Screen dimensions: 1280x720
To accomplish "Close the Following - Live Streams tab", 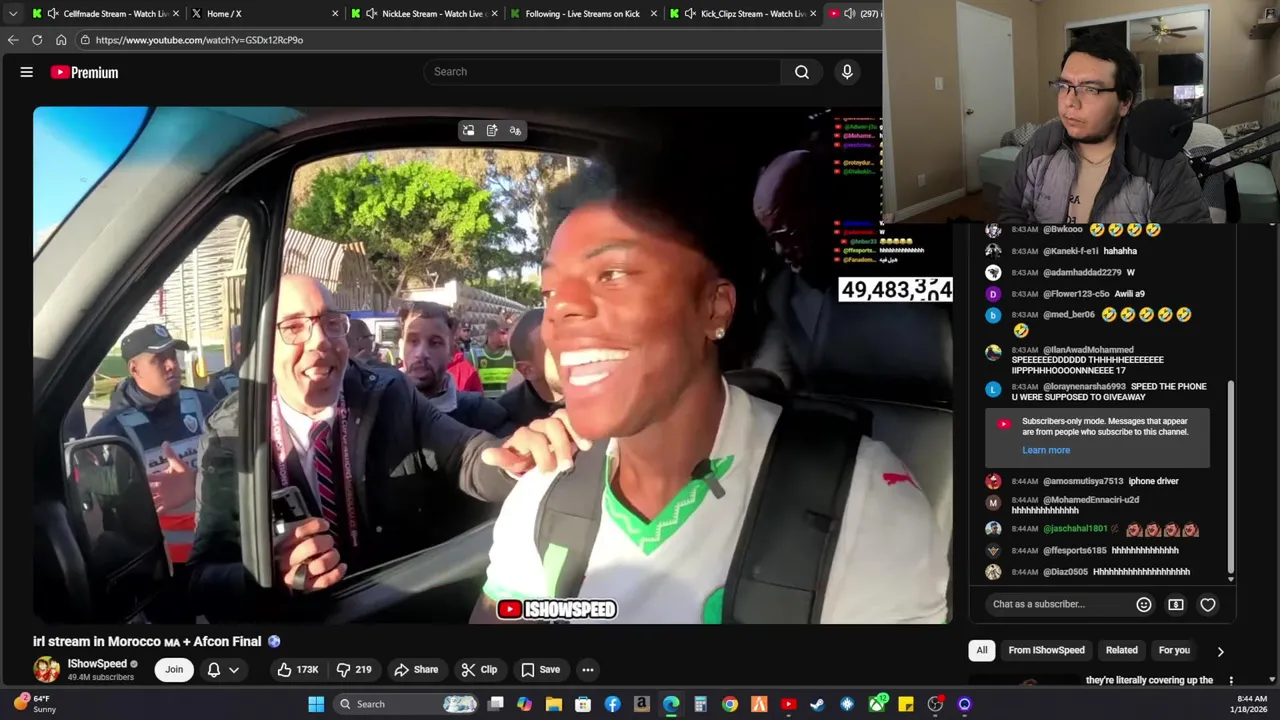I will pyautogui.click(x=654, y=13).
